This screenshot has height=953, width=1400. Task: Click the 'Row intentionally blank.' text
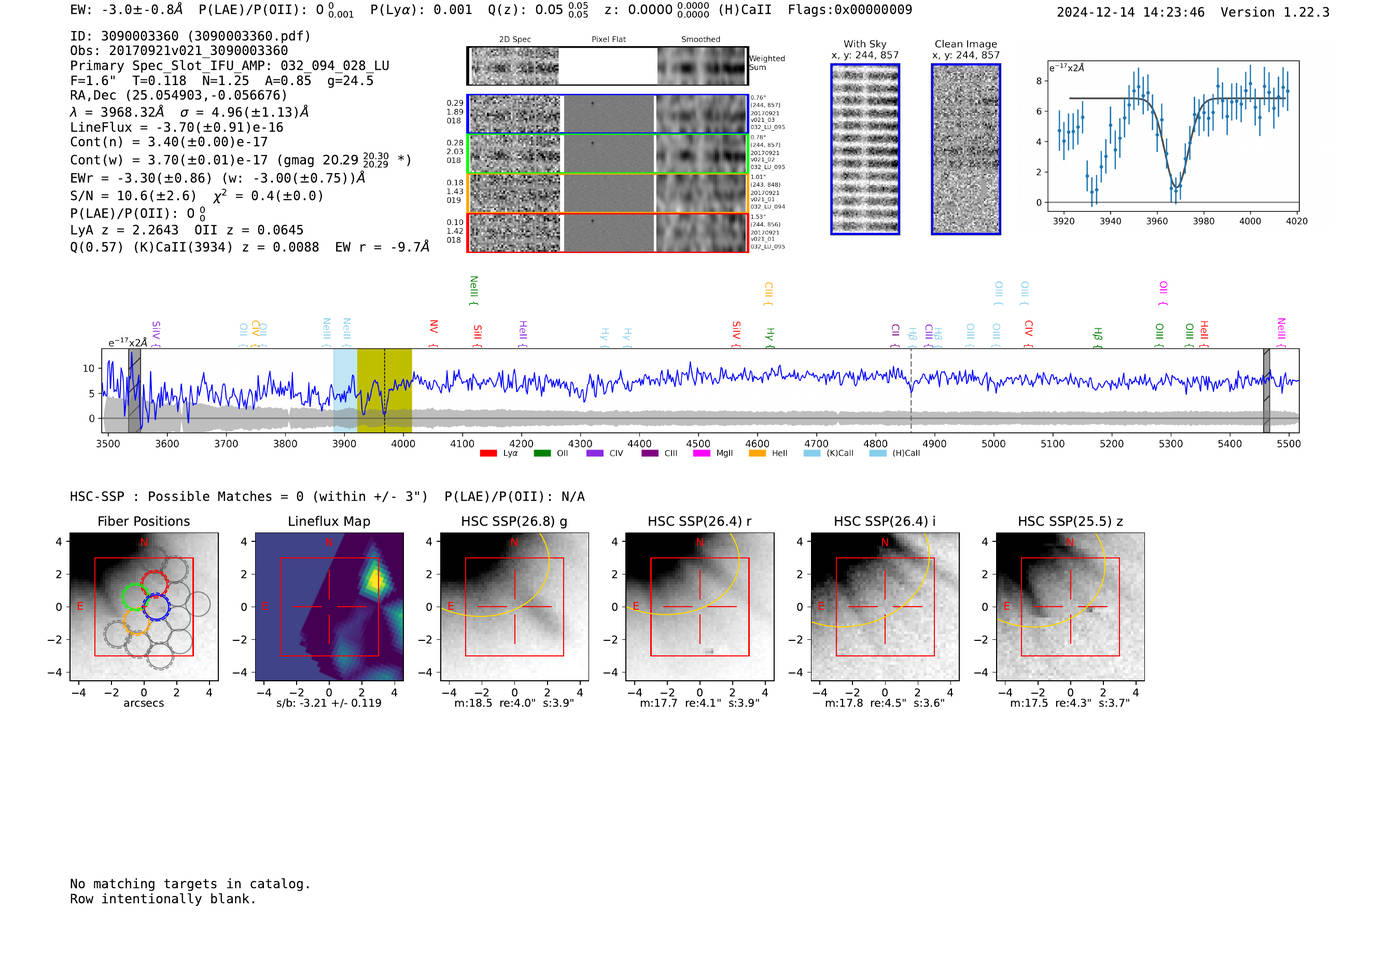163,899
